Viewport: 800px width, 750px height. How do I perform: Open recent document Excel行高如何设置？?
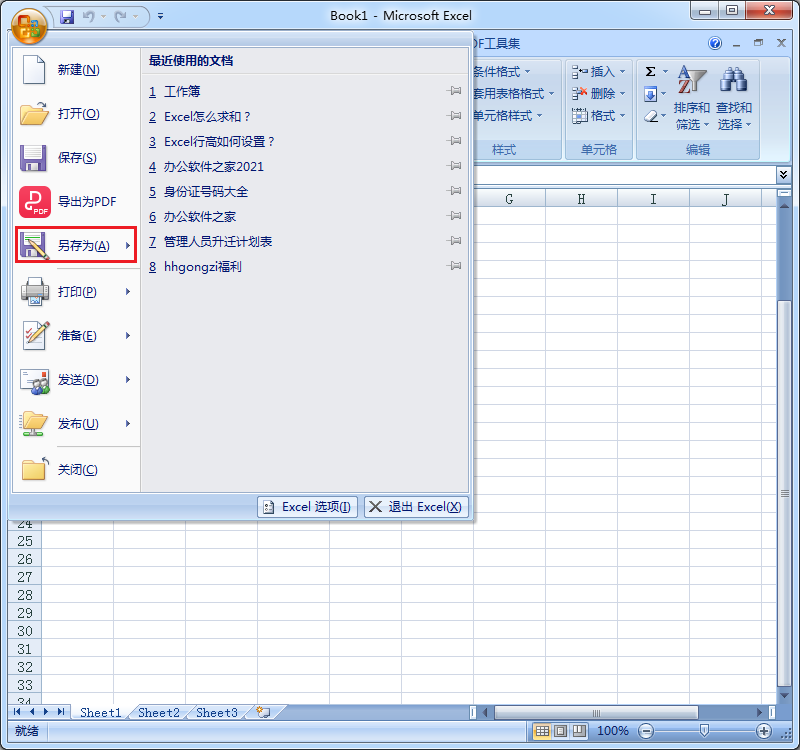point(305,141)
